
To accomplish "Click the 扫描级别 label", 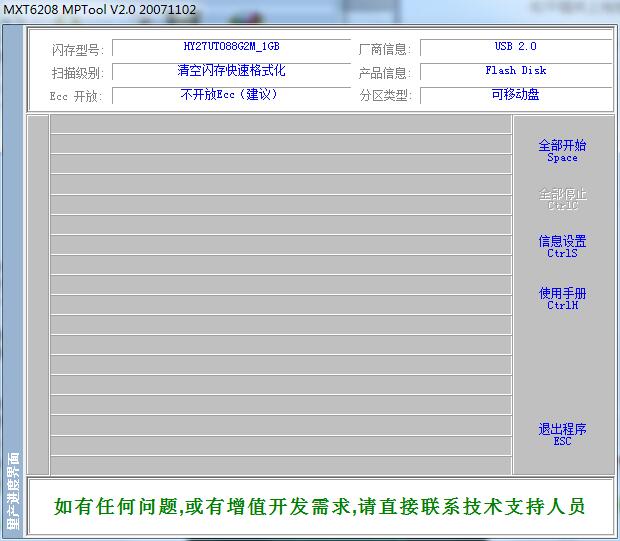I will point(78,73).
